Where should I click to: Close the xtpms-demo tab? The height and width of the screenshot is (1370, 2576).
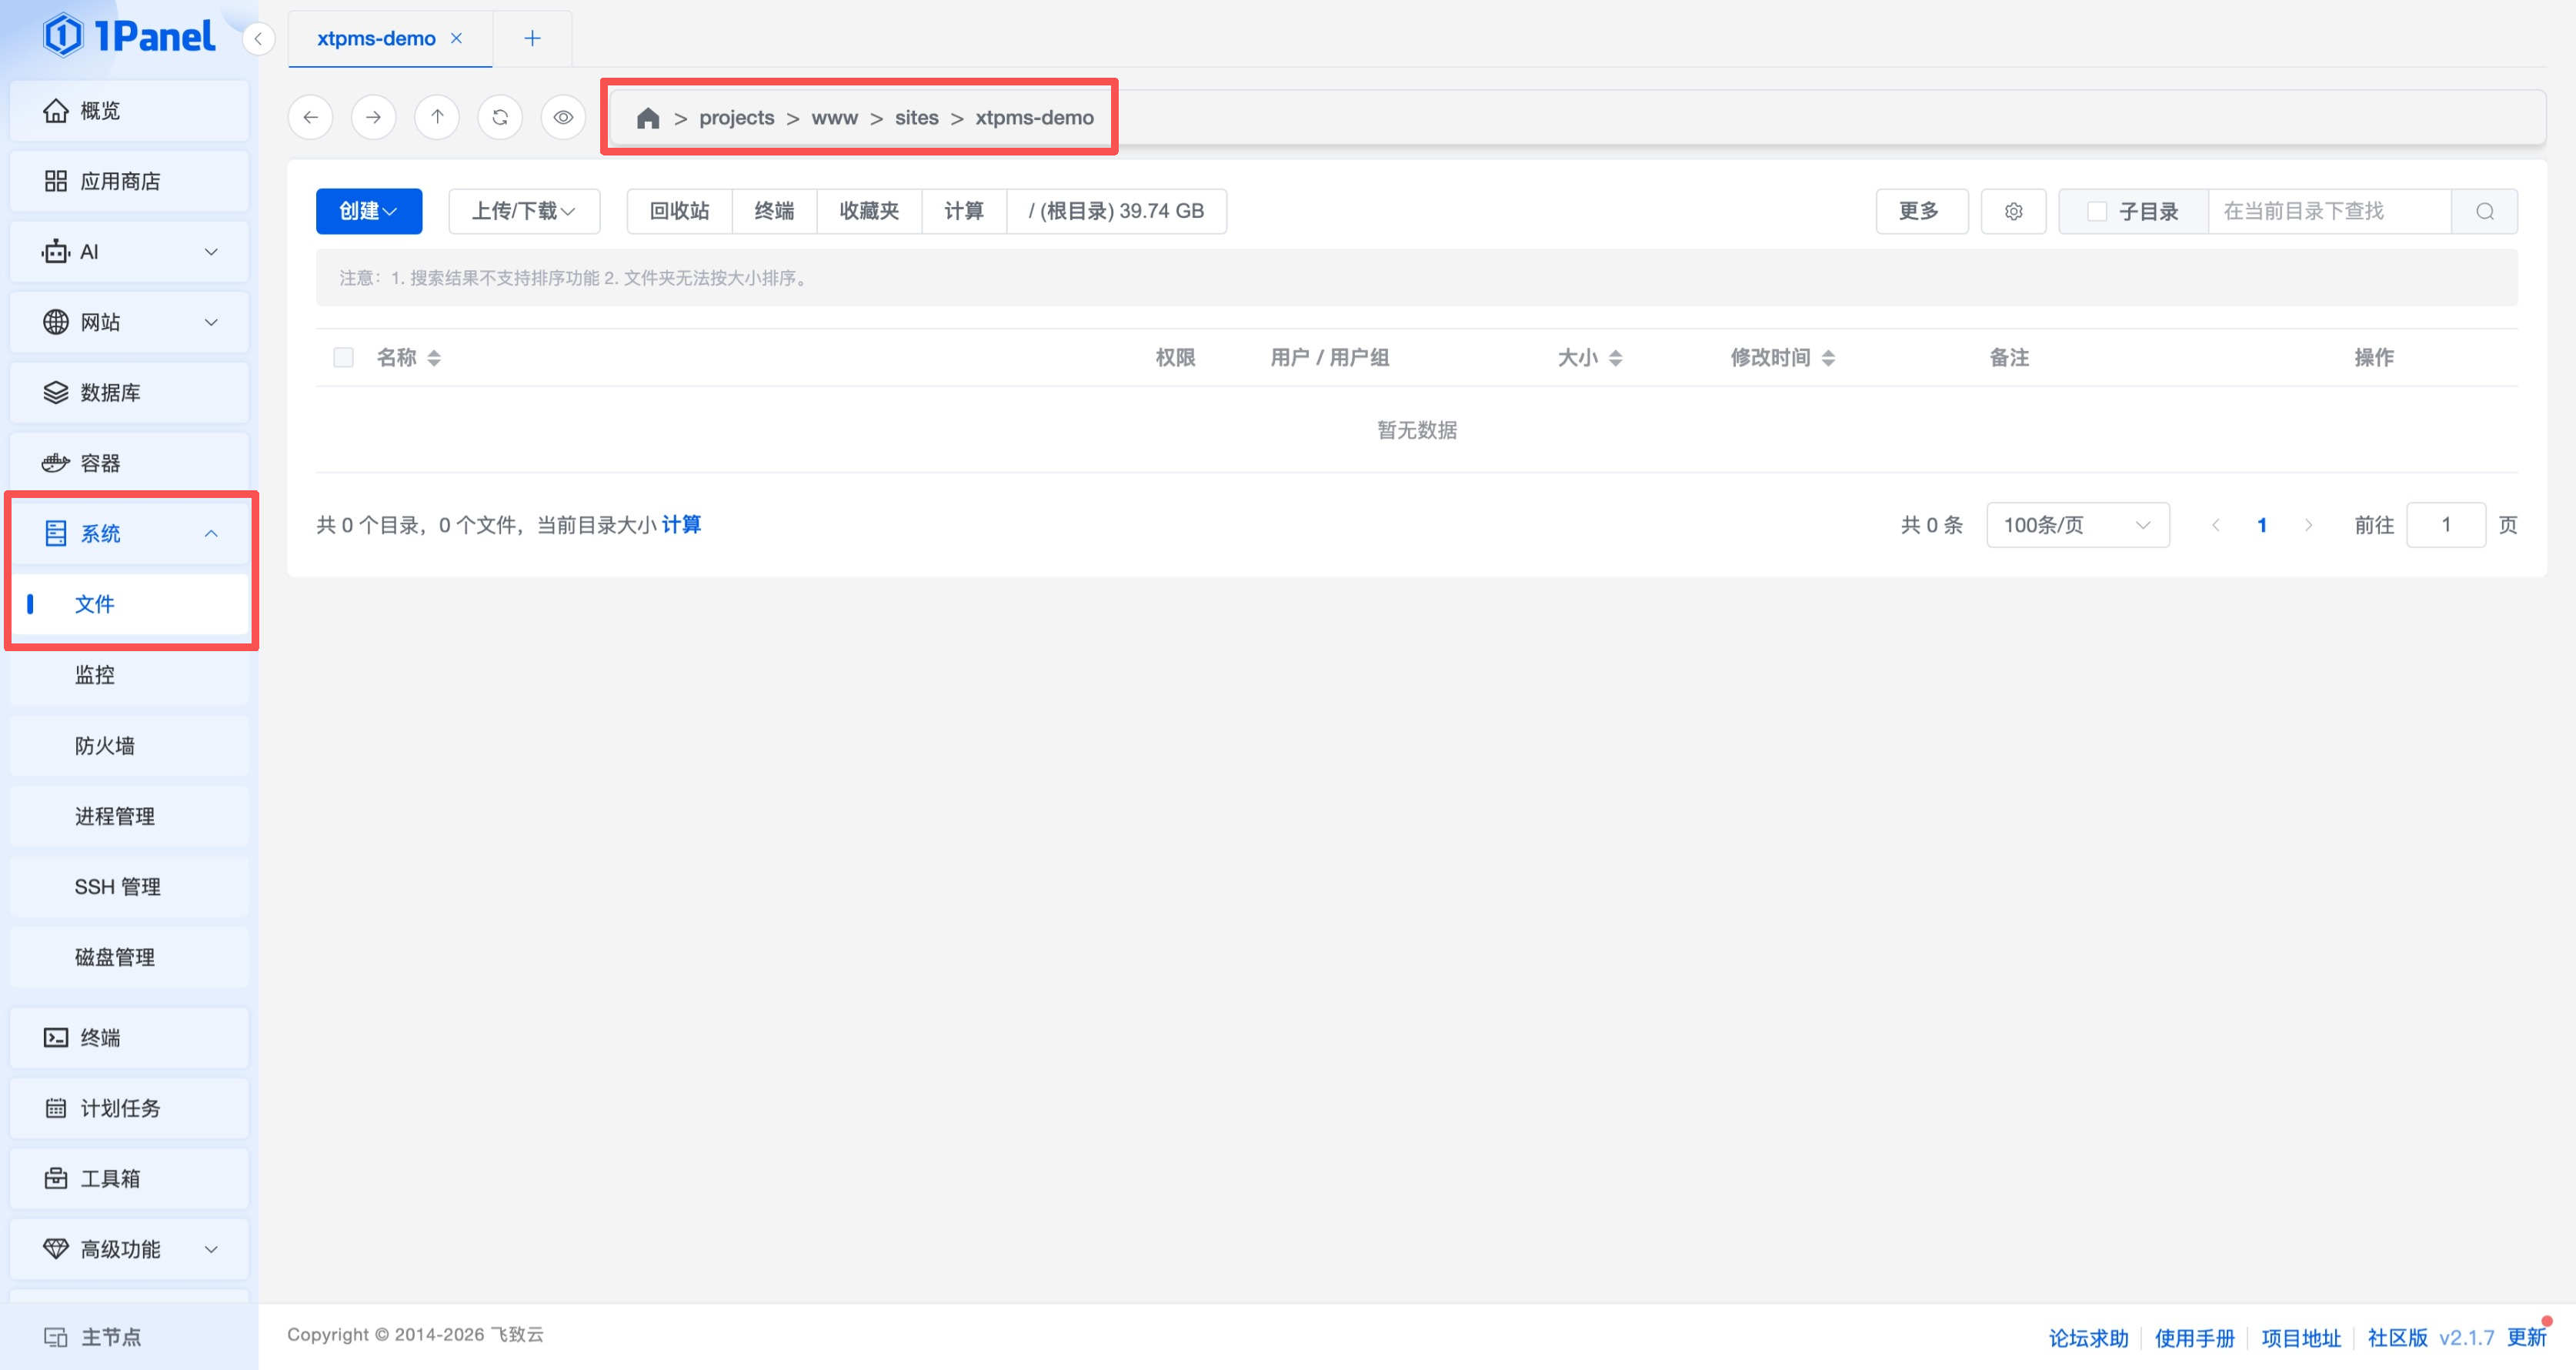(x=456, y=39)
